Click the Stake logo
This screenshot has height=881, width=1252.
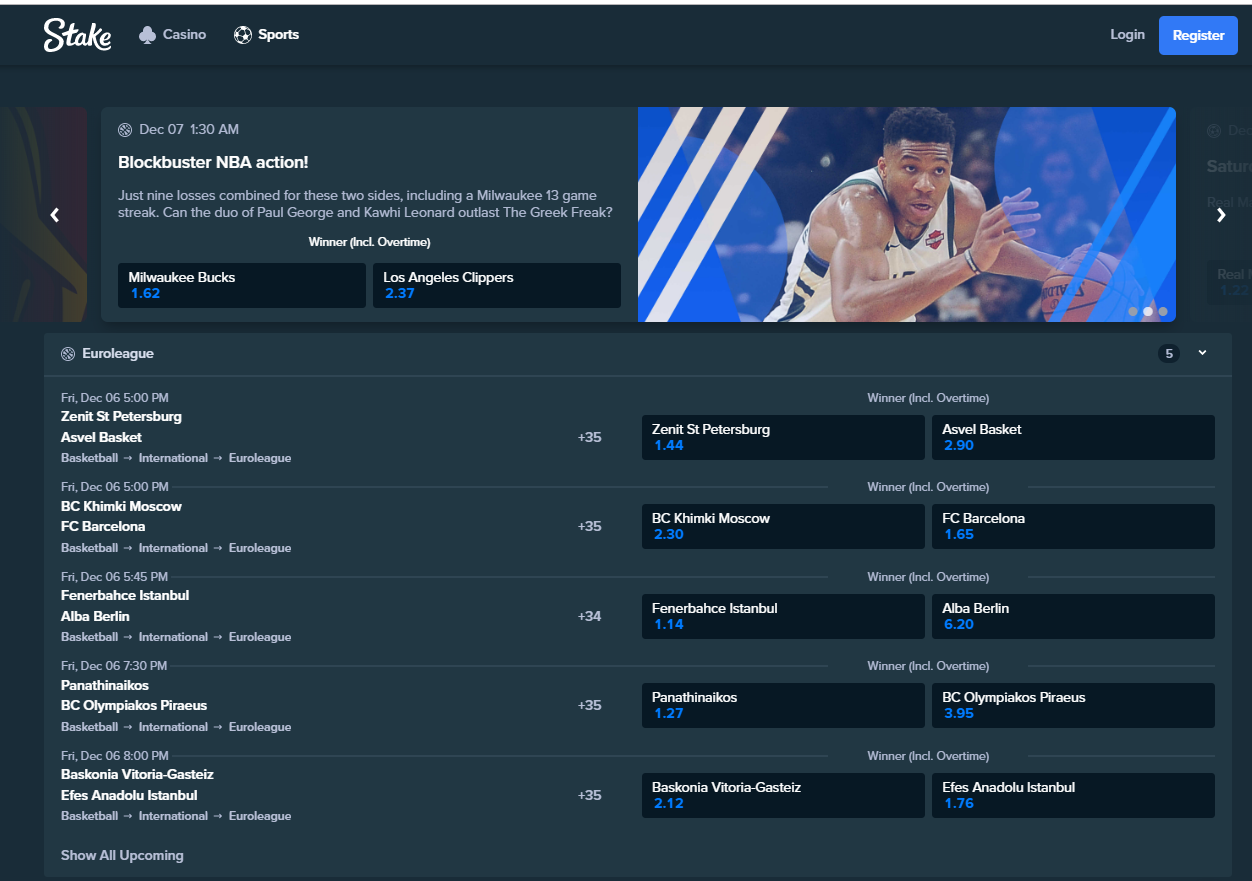pyautogui.click(x=77, y=35)
